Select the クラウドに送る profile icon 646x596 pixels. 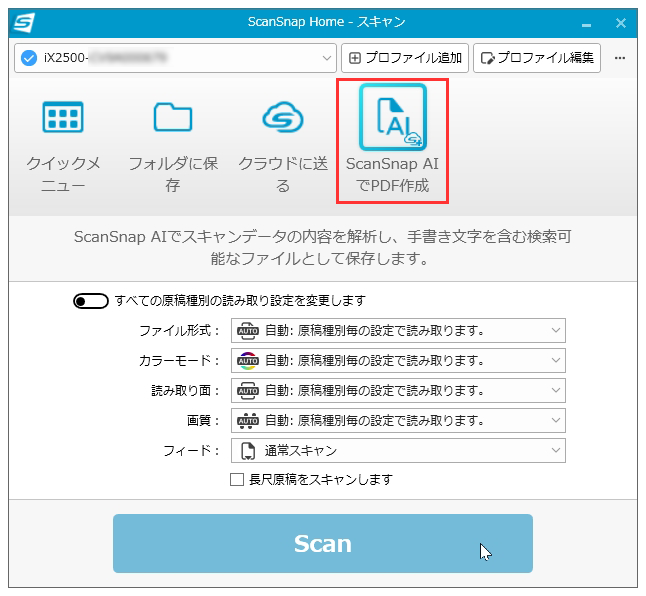[x=283, y=117]
